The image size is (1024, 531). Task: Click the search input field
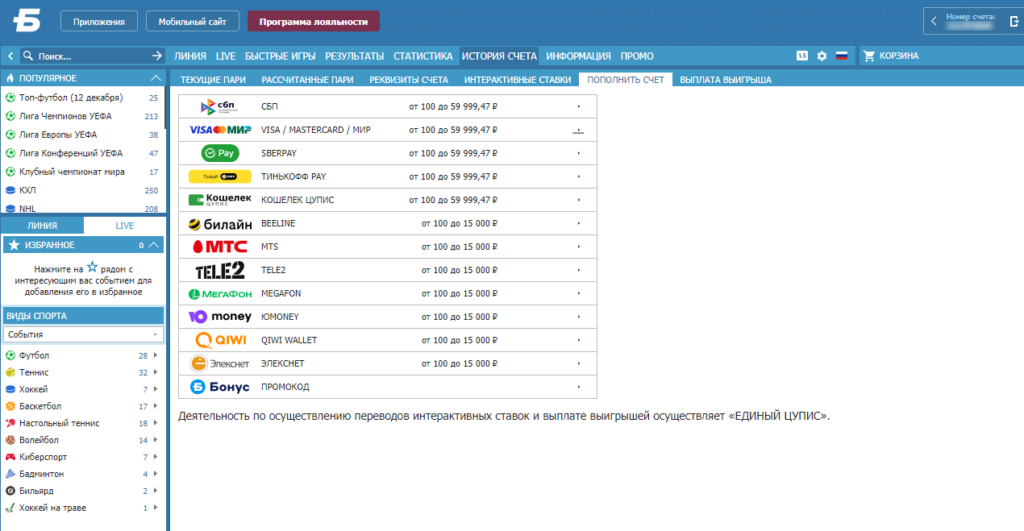(x=91, y=56)
